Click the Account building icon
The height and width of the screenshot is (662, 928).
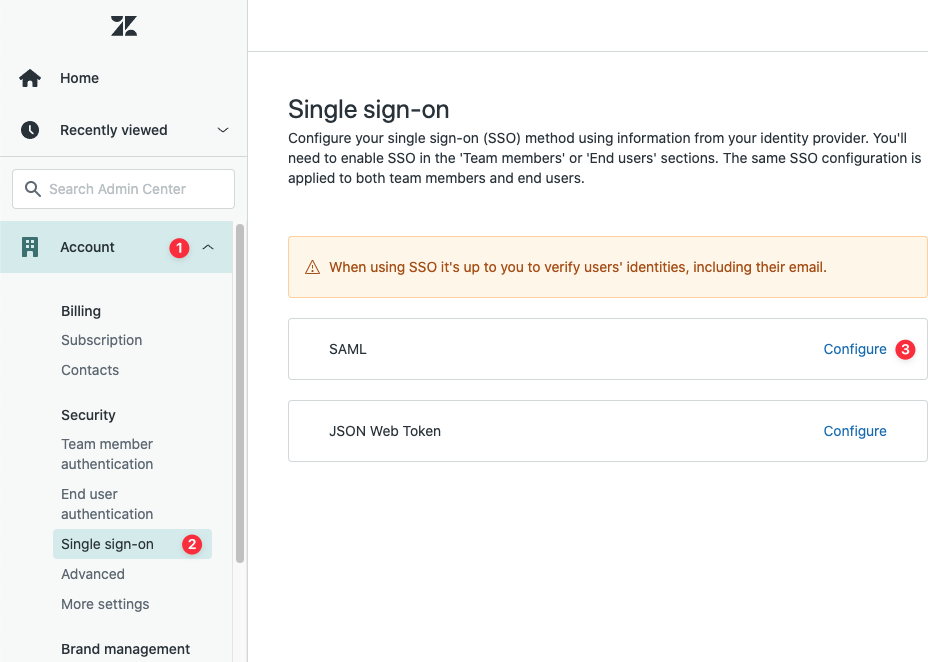click(x=28, y=246)
